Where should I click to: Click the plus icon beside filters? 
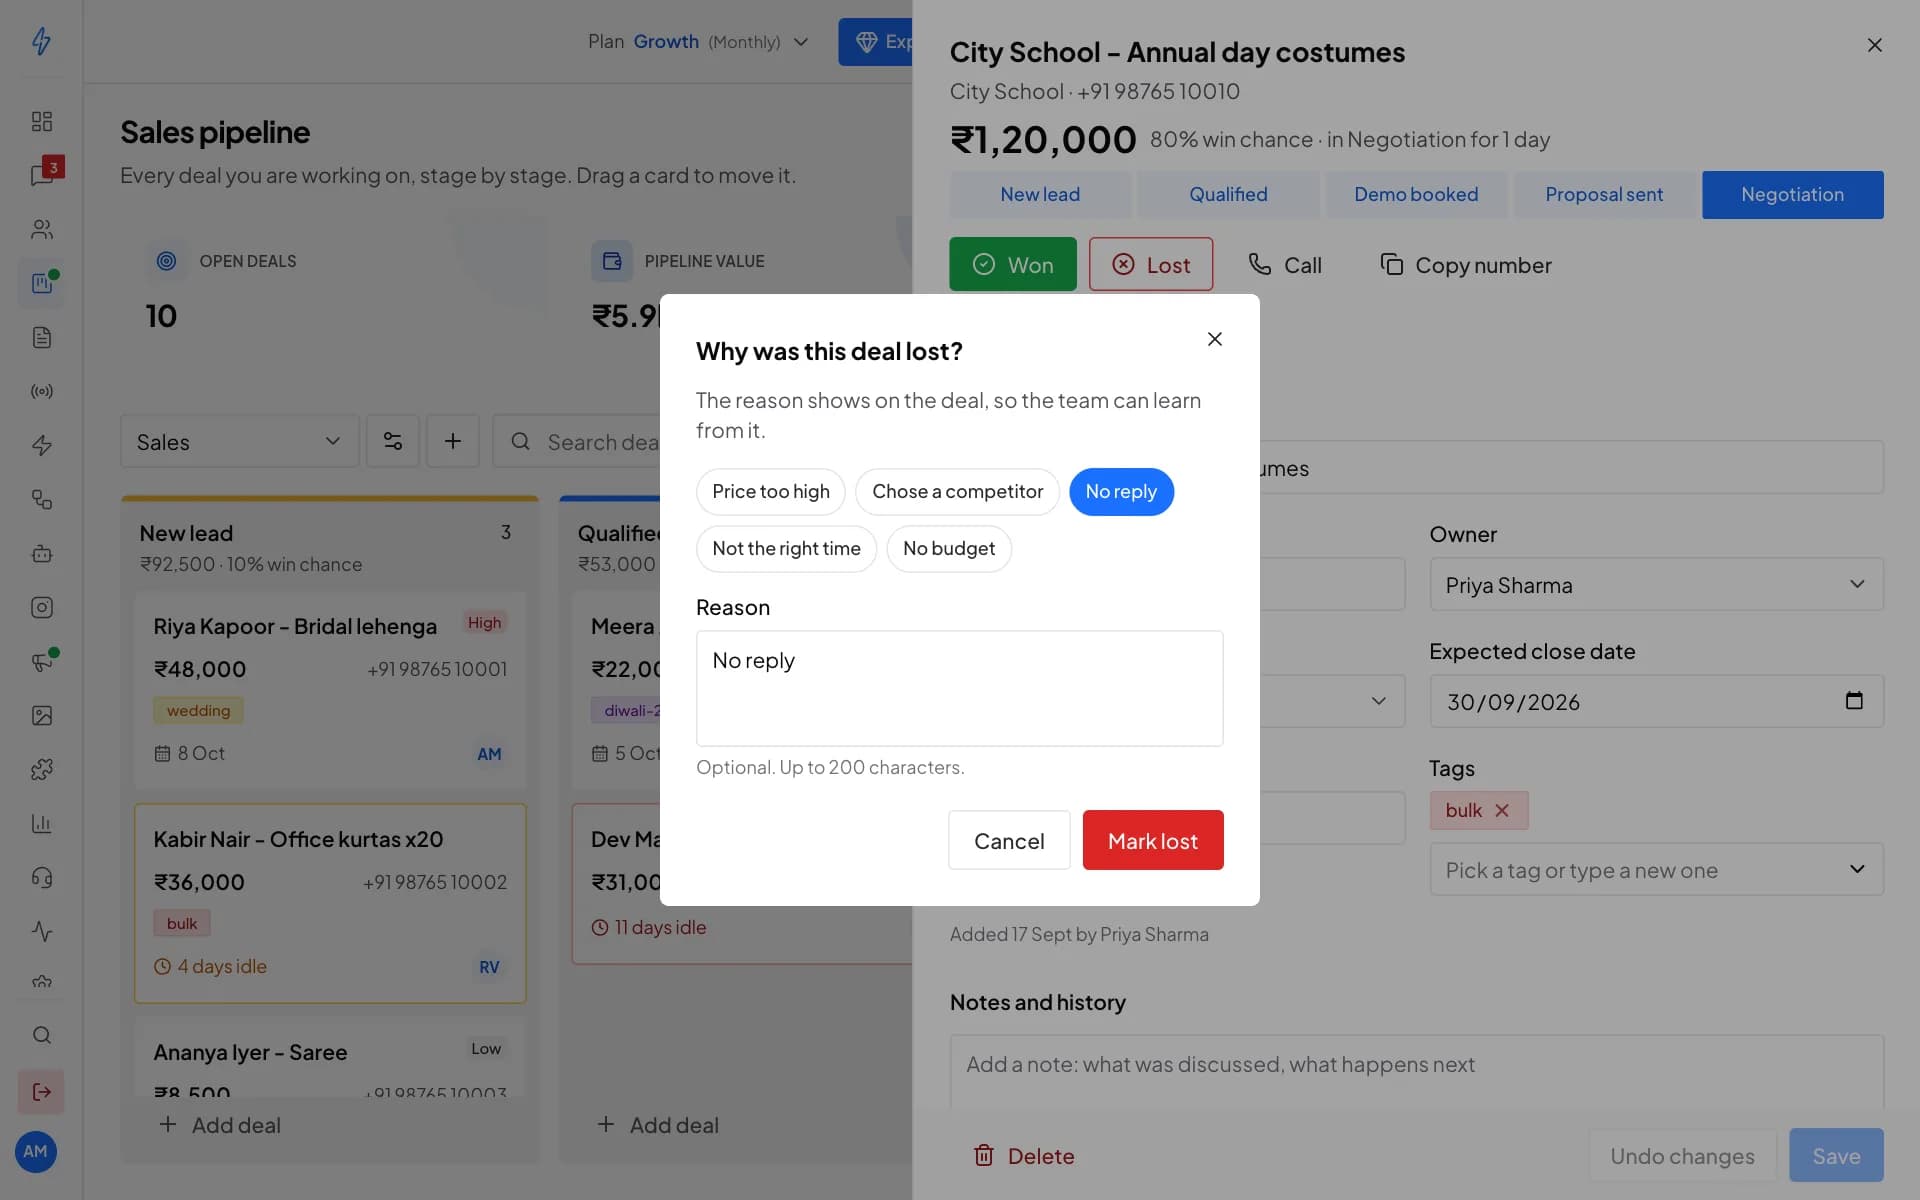click(453, 442)
